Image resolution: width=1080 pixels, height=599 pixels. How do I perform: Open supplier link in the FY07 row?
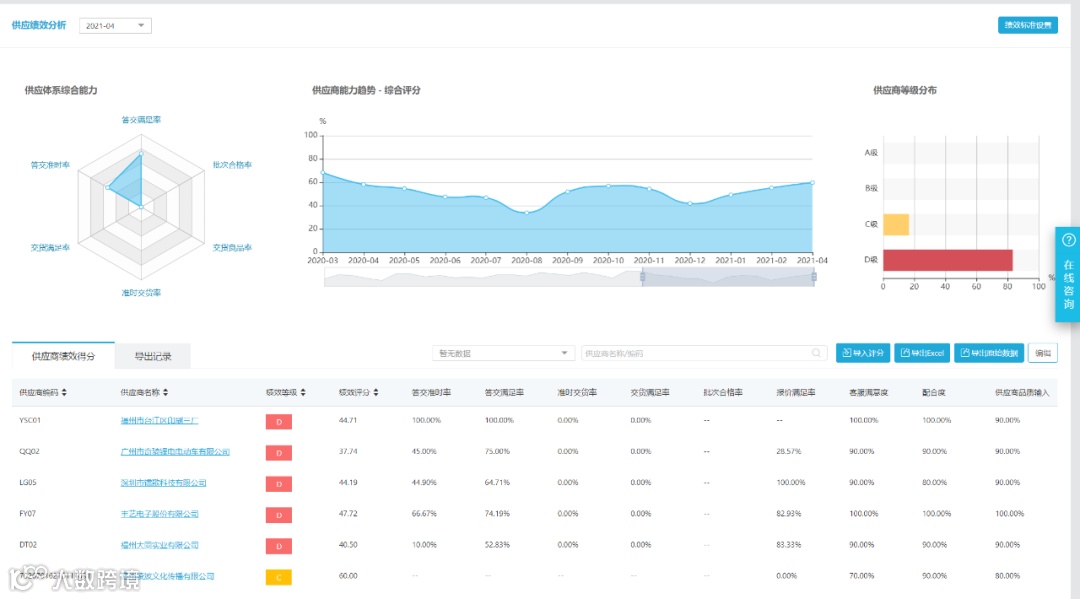click(x=159, y=514)
